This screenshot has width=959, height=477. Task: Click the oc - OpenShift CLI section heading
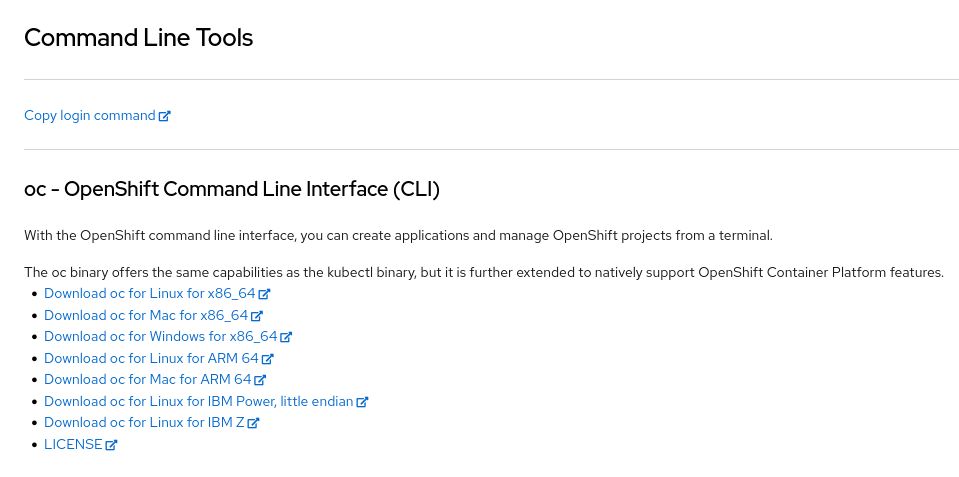pyautogui.click(x=232, y=189)
